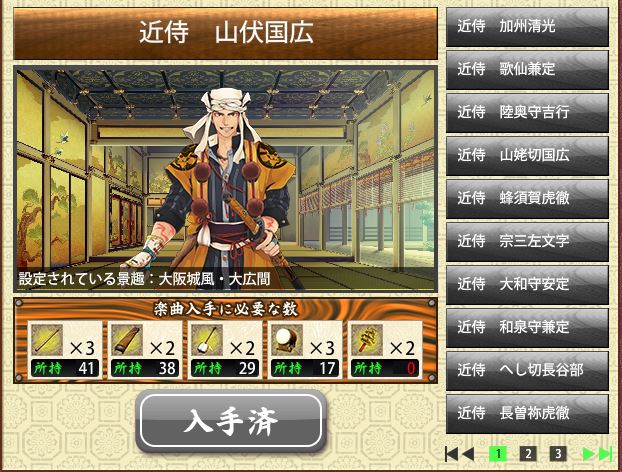Click the flute instrument icon
This screenshot has width=622, height=472.
47,340
